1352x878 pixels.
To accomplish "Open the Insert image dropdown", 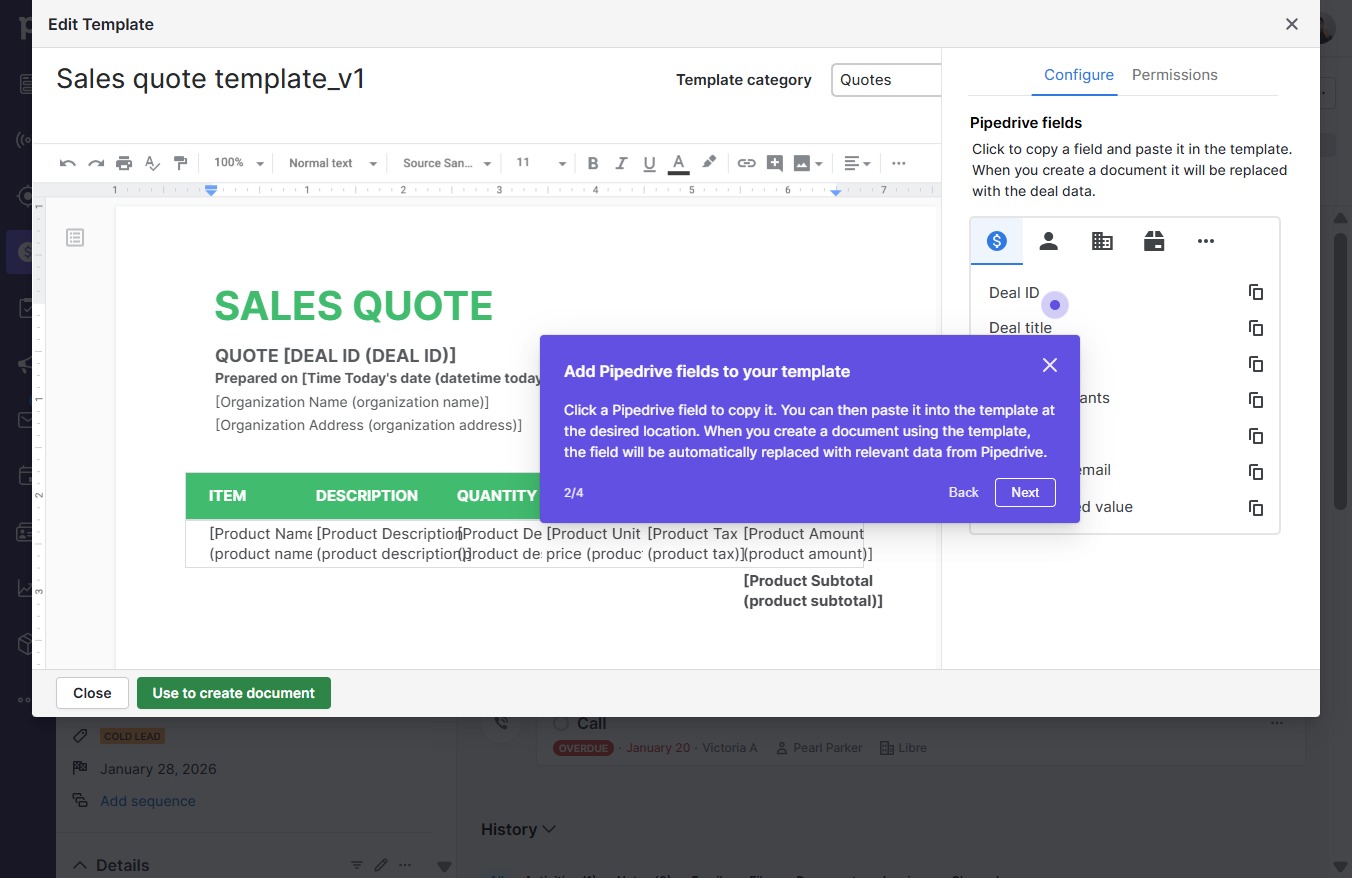I will click(x=808, y=163).
